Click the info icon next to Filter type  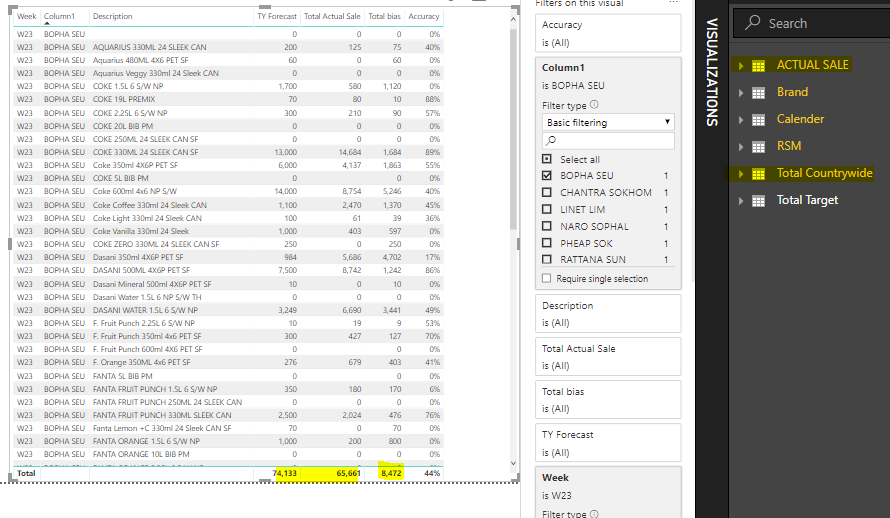tap(594, 104)
